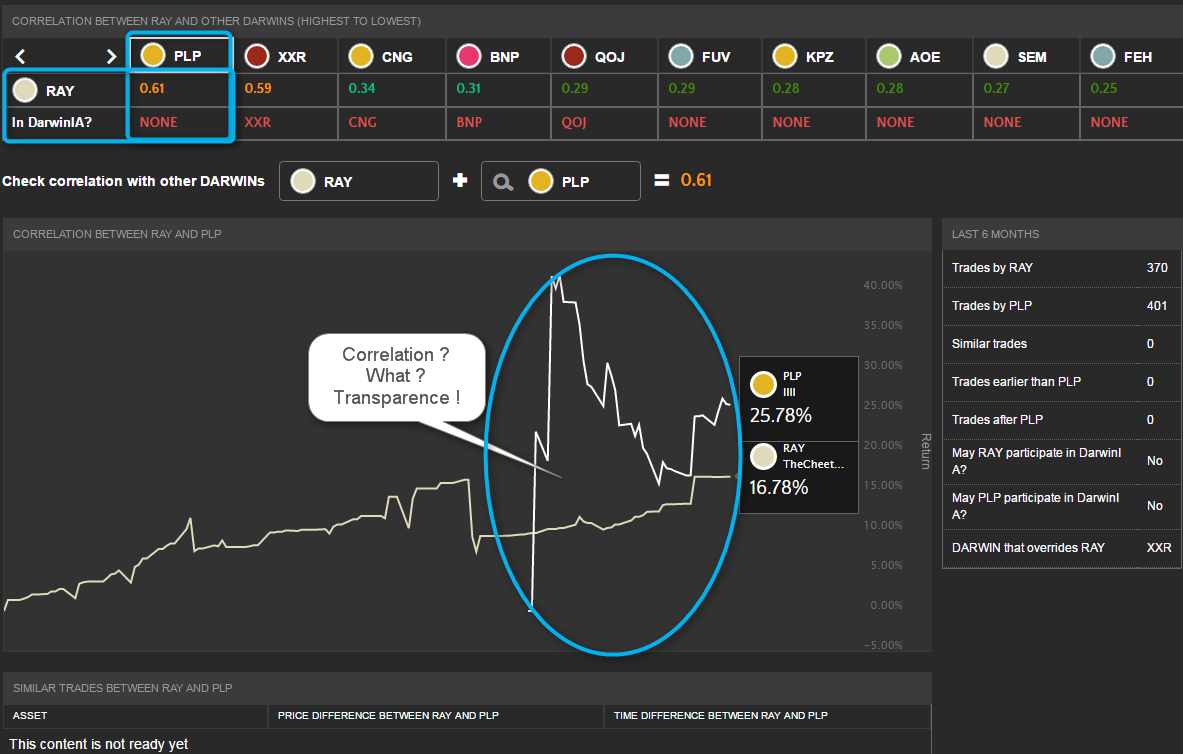1183x754 pixels.
Task: Go to previous DARWINs with left arrow
Action: 20,57
